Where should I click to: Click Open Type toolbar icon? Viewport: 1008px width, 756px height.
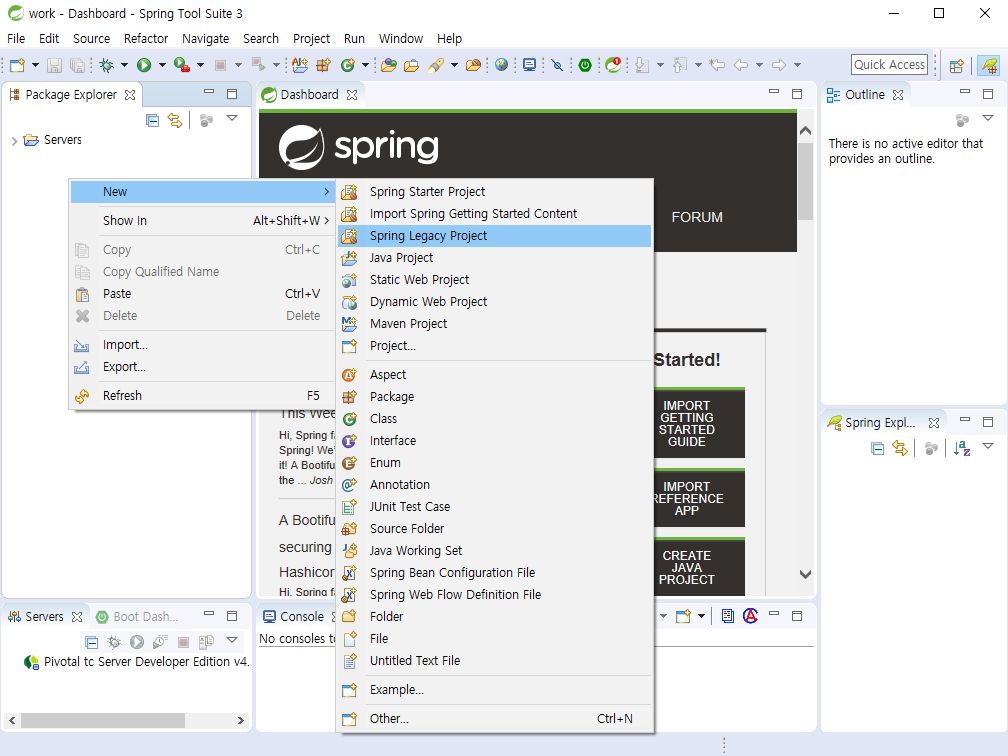[388, 65]
